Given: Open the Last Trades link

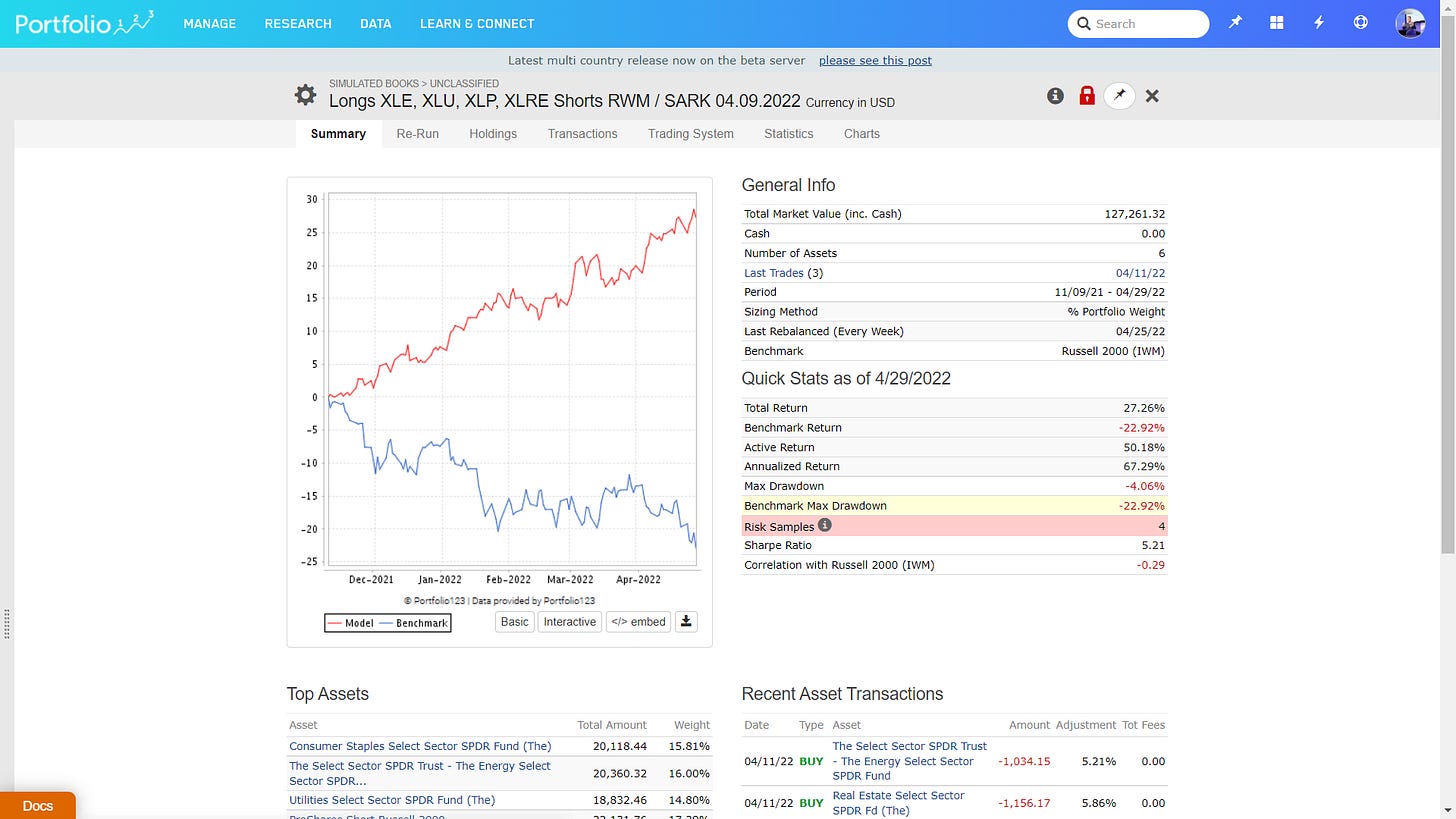Looking at the screenshot, I should coord(774,273).
